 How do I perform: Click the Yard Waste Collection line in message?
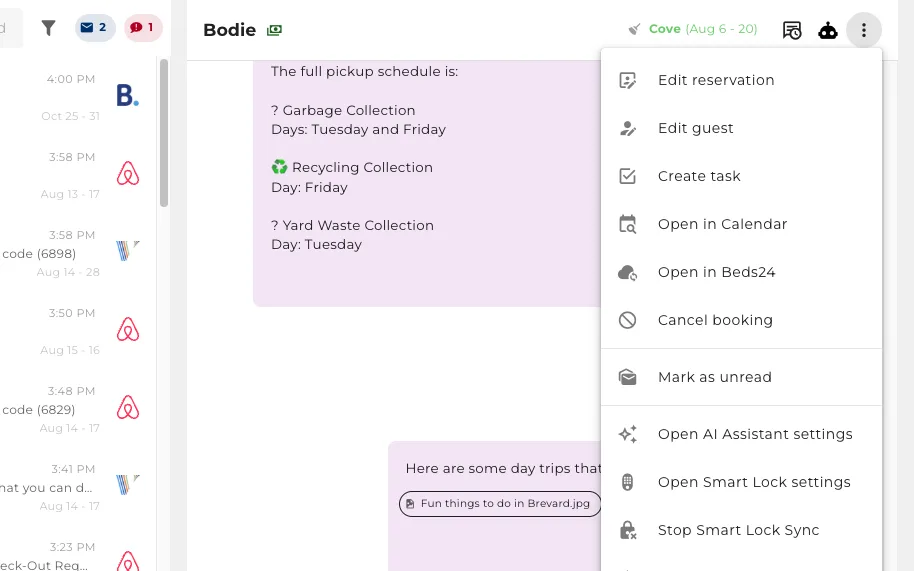pyautogui.click(x=352, y=225)
